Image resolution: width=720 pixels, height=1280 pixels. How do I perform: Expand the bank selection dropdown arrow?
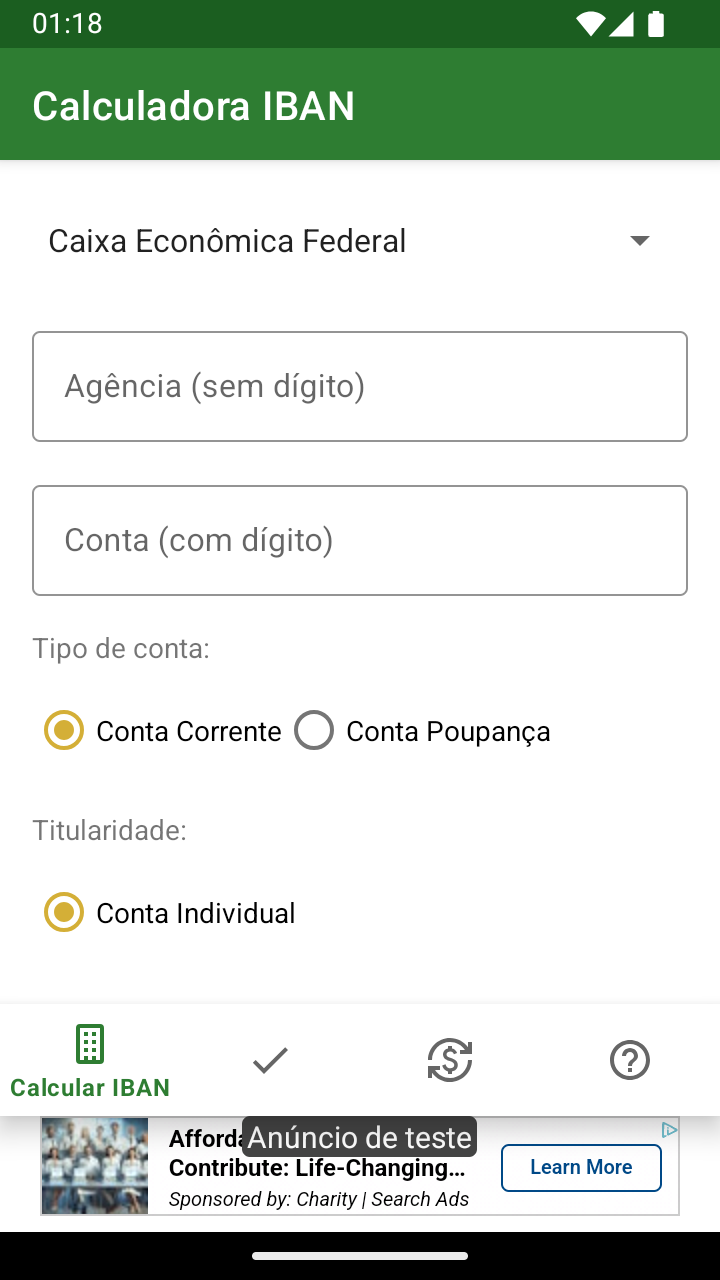640,241
